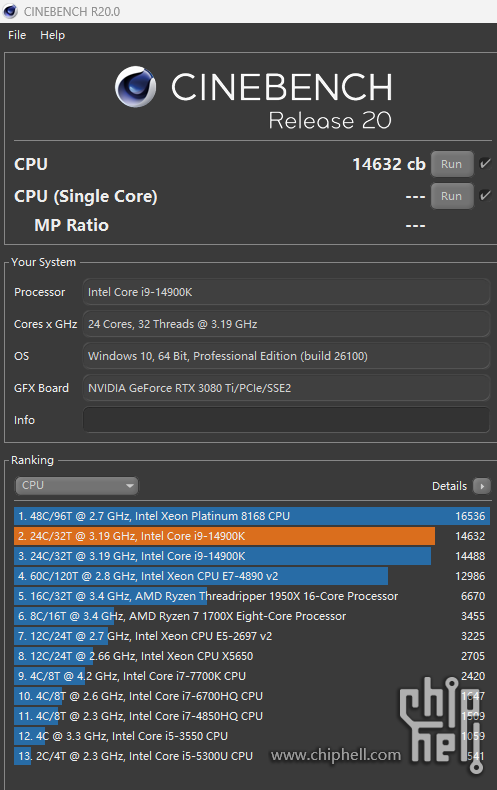The height and width of the screenshot is (790, 497).
Task: Click the Details label
Action: pyautogui.click(x=449, y=486)
